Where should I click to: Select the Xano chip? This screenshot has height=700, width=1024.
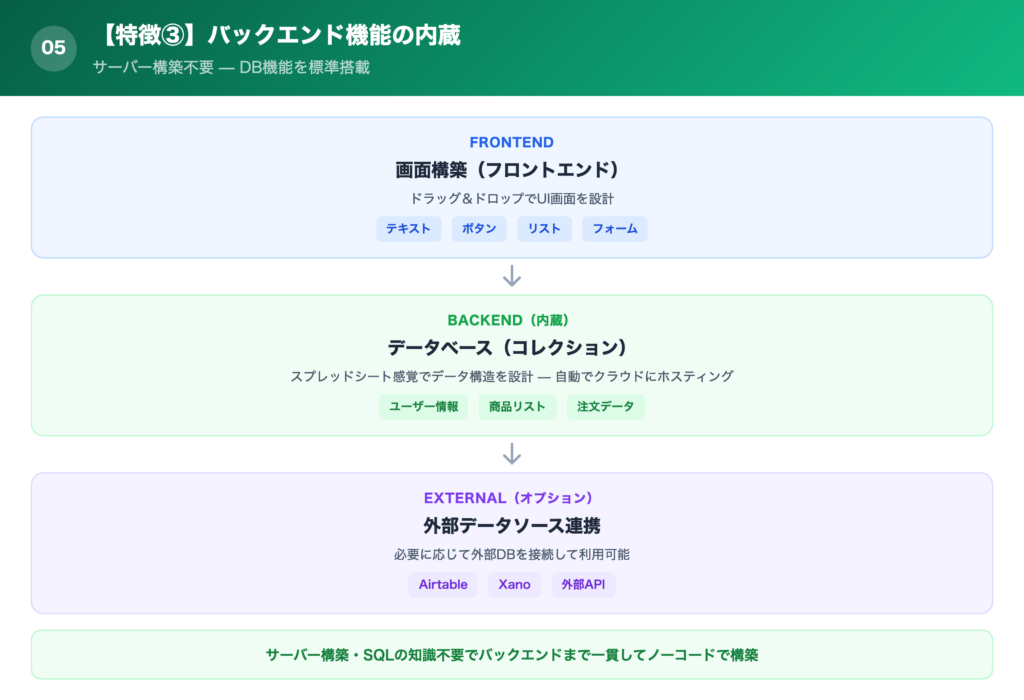pyautogui.click(x=514, y=584)
